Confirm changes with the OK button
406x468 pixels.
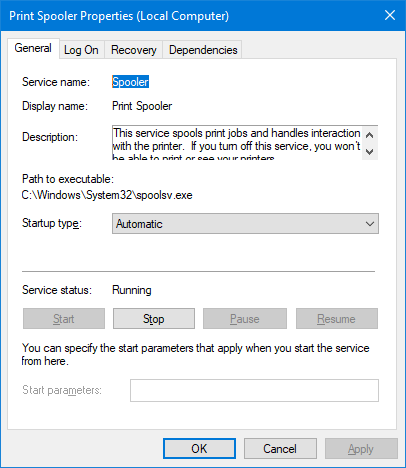click(199, 449)
